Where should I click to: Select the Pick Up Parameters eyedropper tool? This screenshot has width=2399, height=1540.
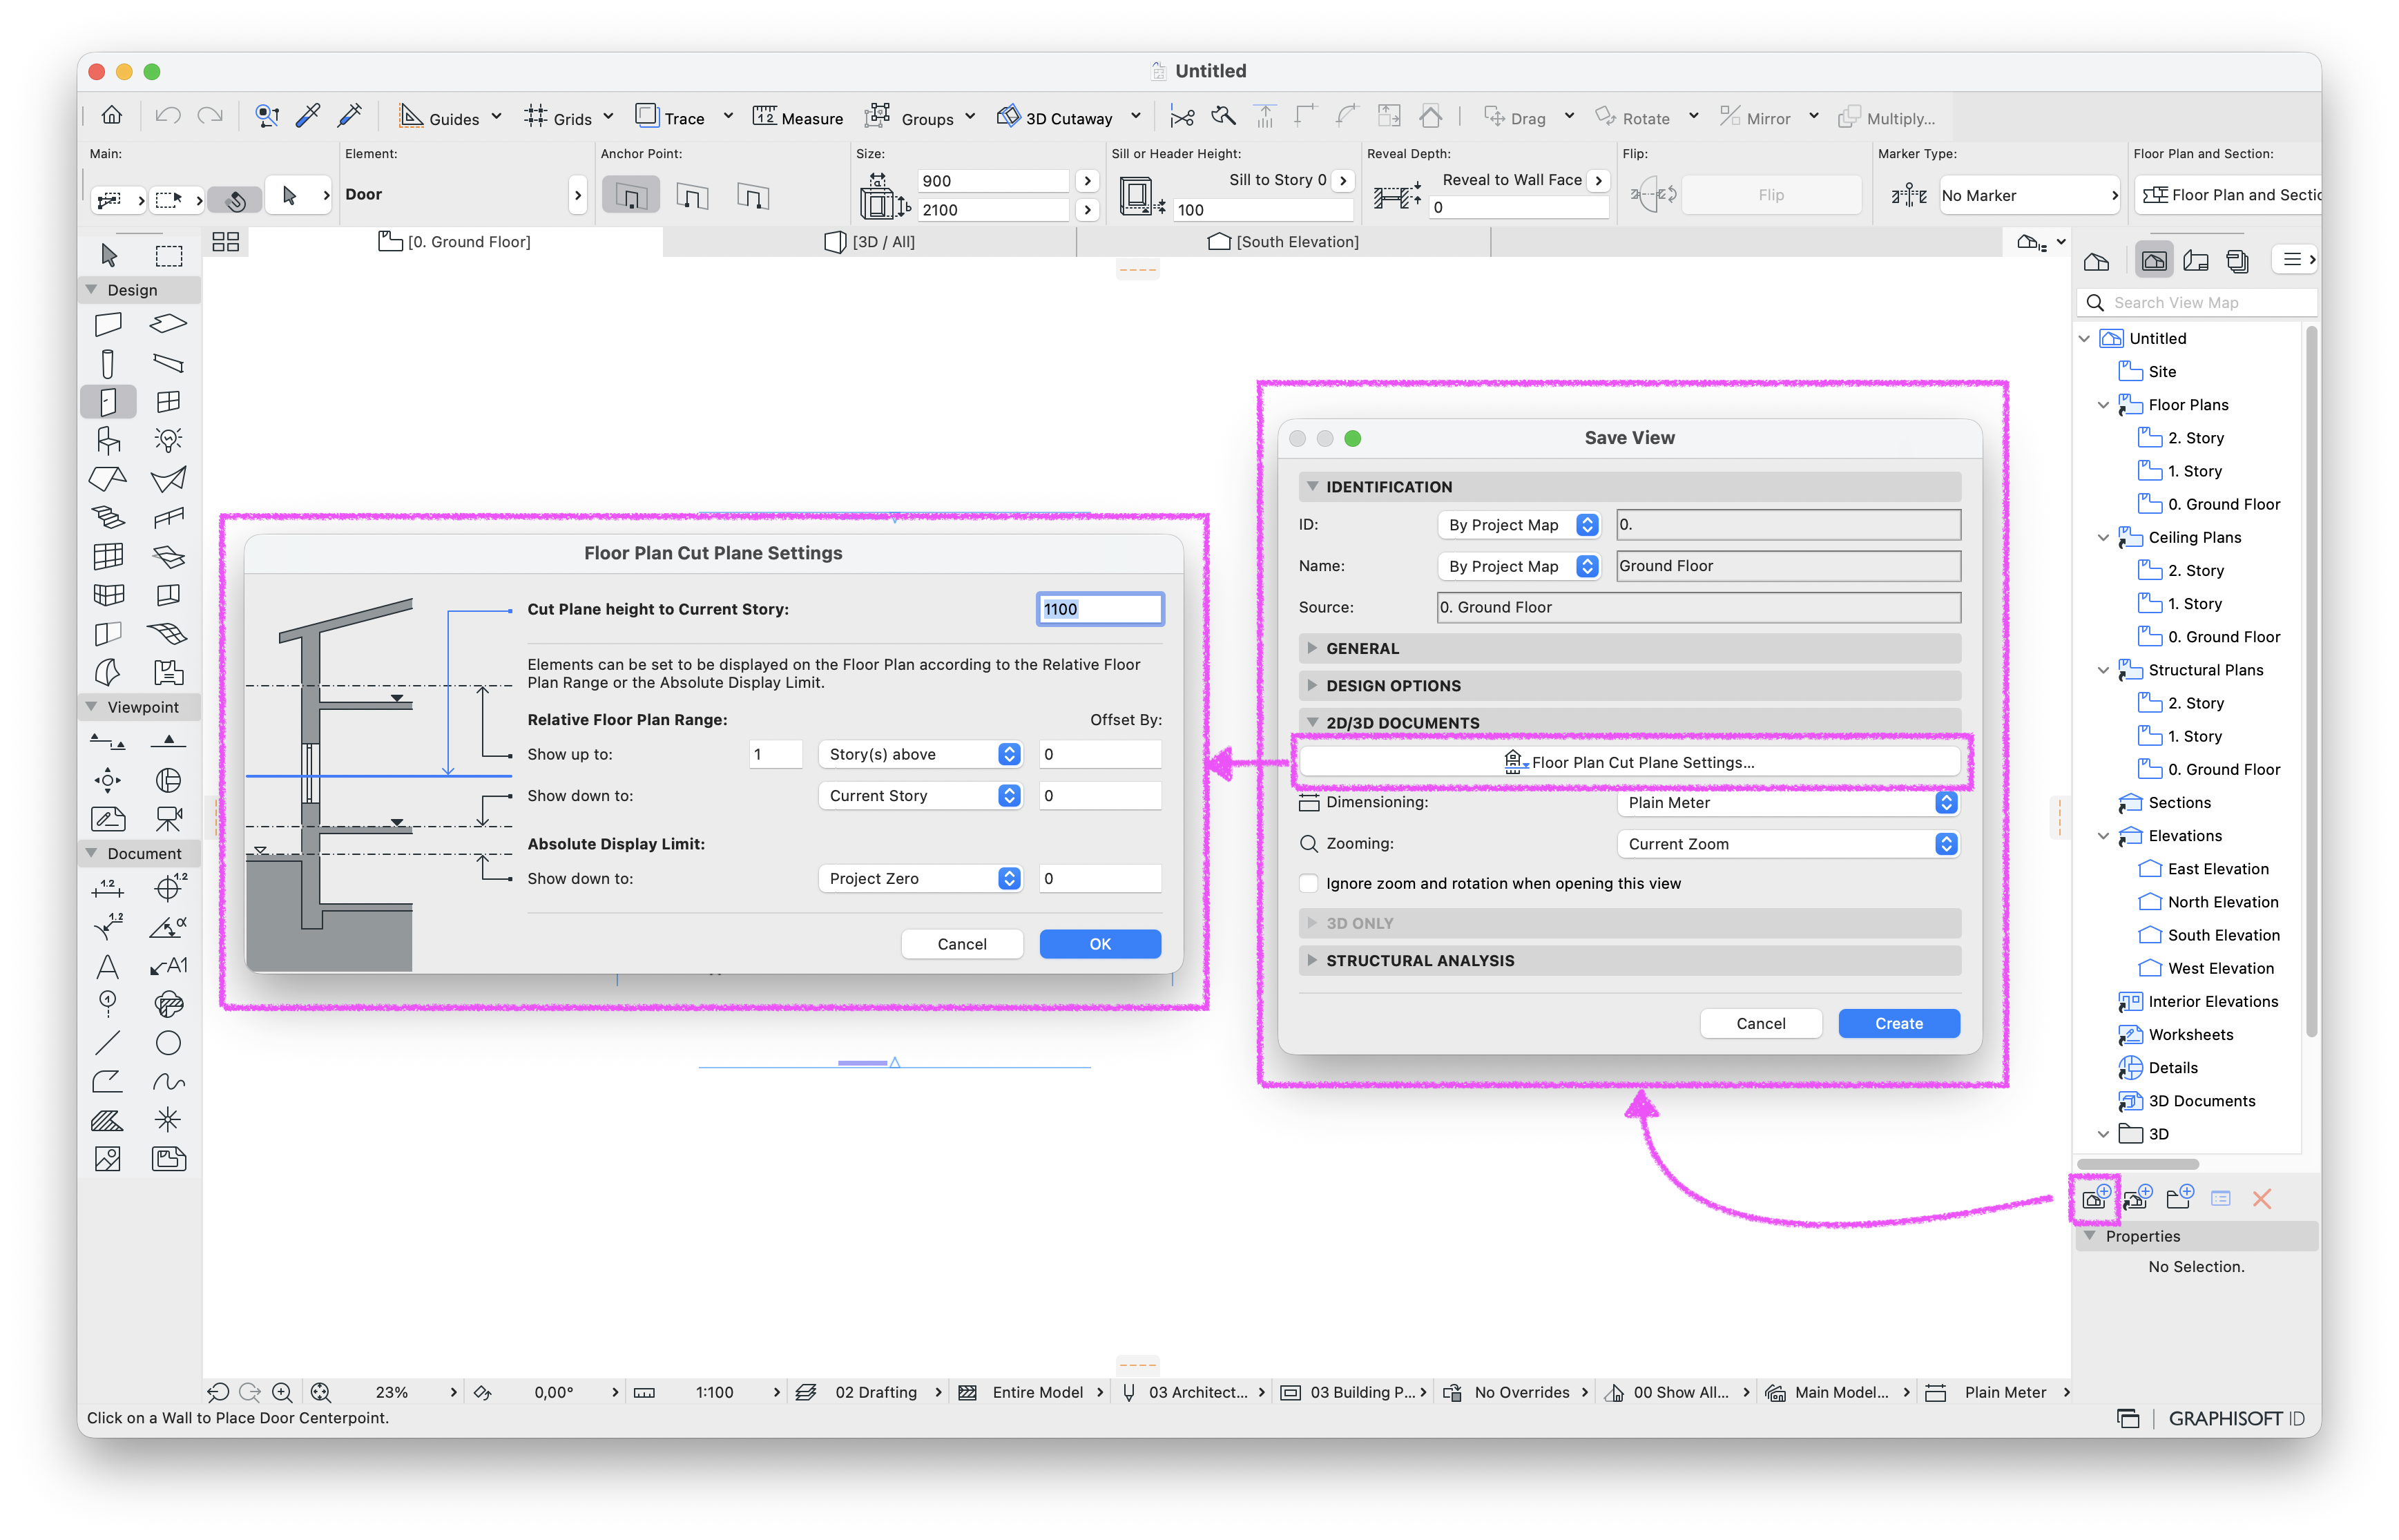[x=308, y=116]
